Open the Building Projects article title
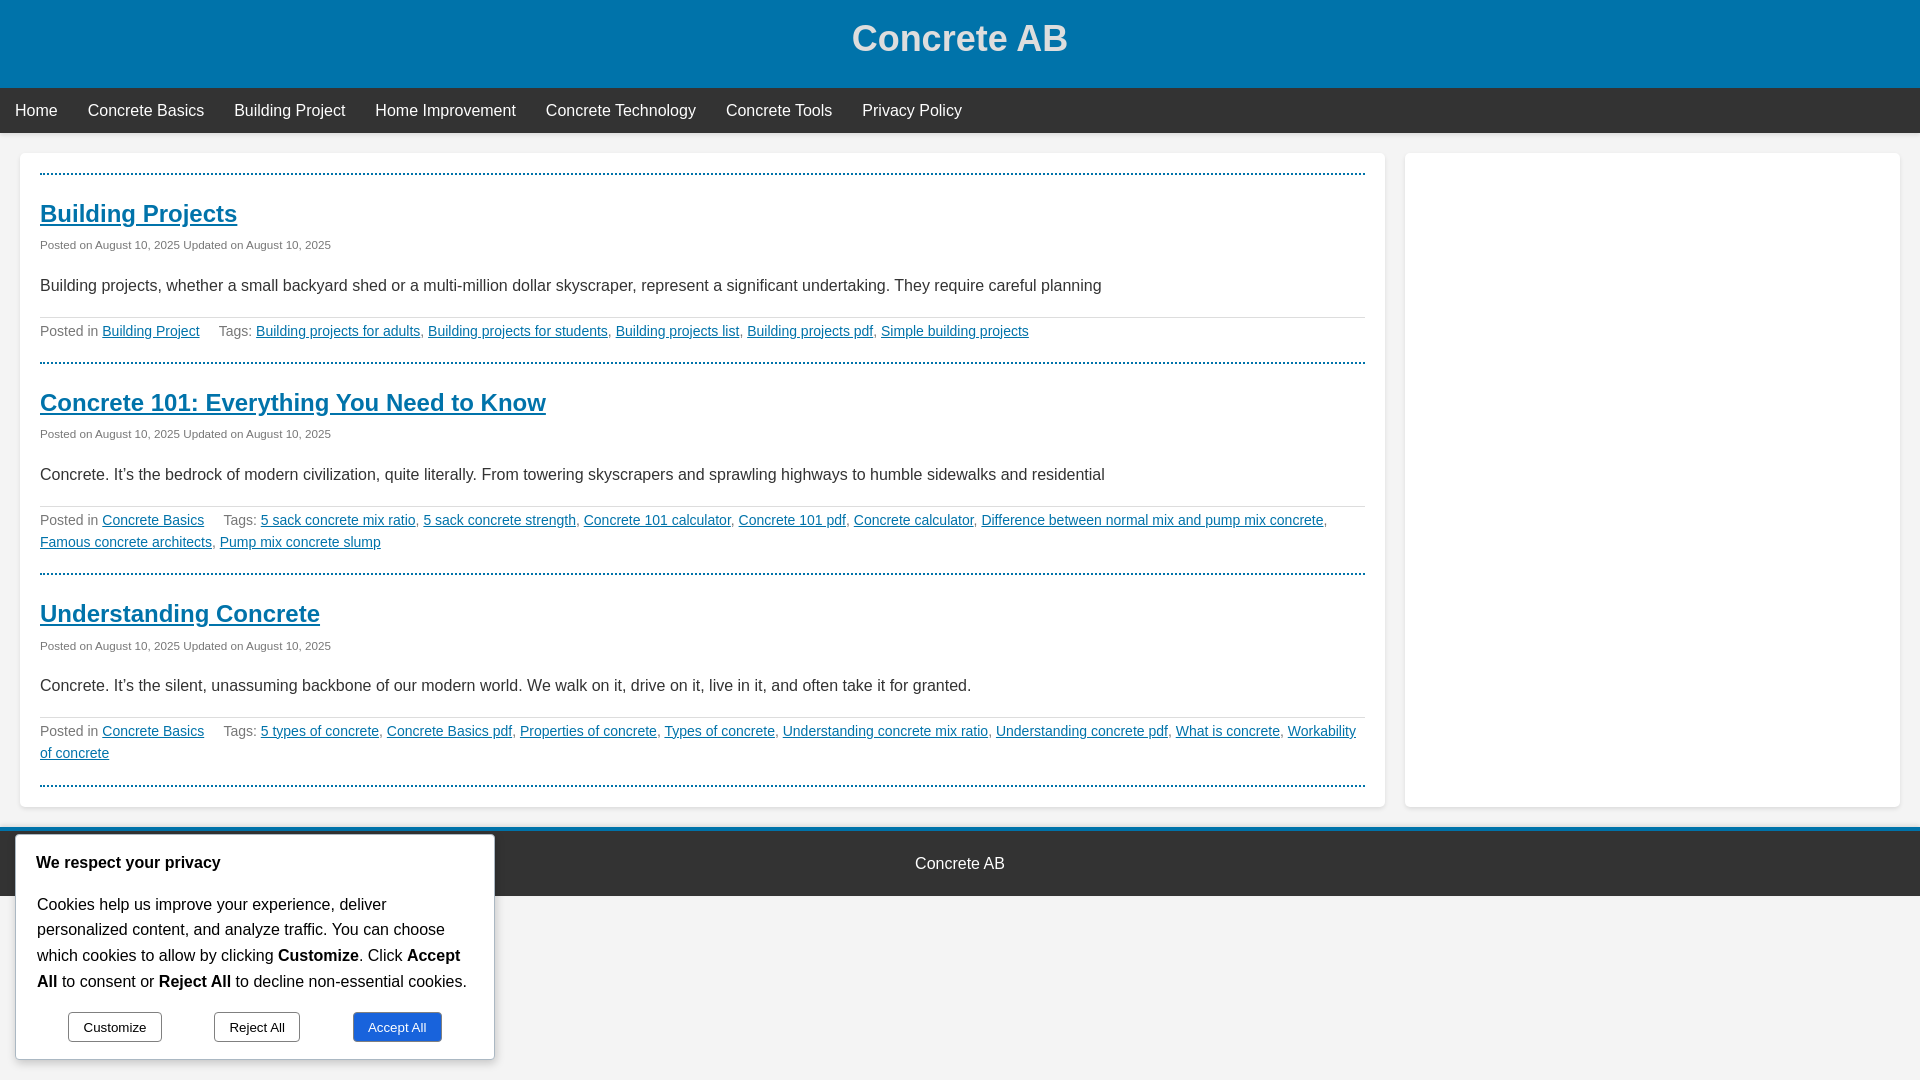Screen dimensions: 1920x1080 pos(138,214)
